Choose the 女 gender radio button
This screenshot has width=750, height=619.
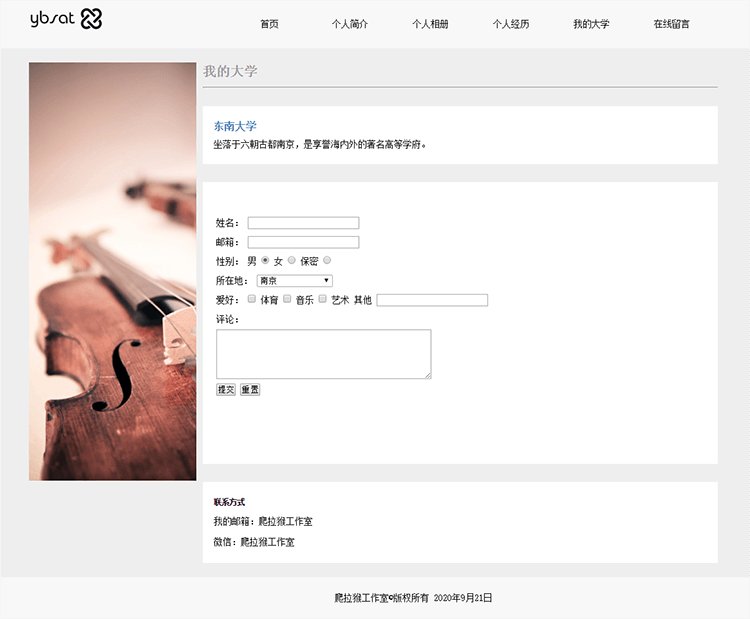tap(292, 260)
